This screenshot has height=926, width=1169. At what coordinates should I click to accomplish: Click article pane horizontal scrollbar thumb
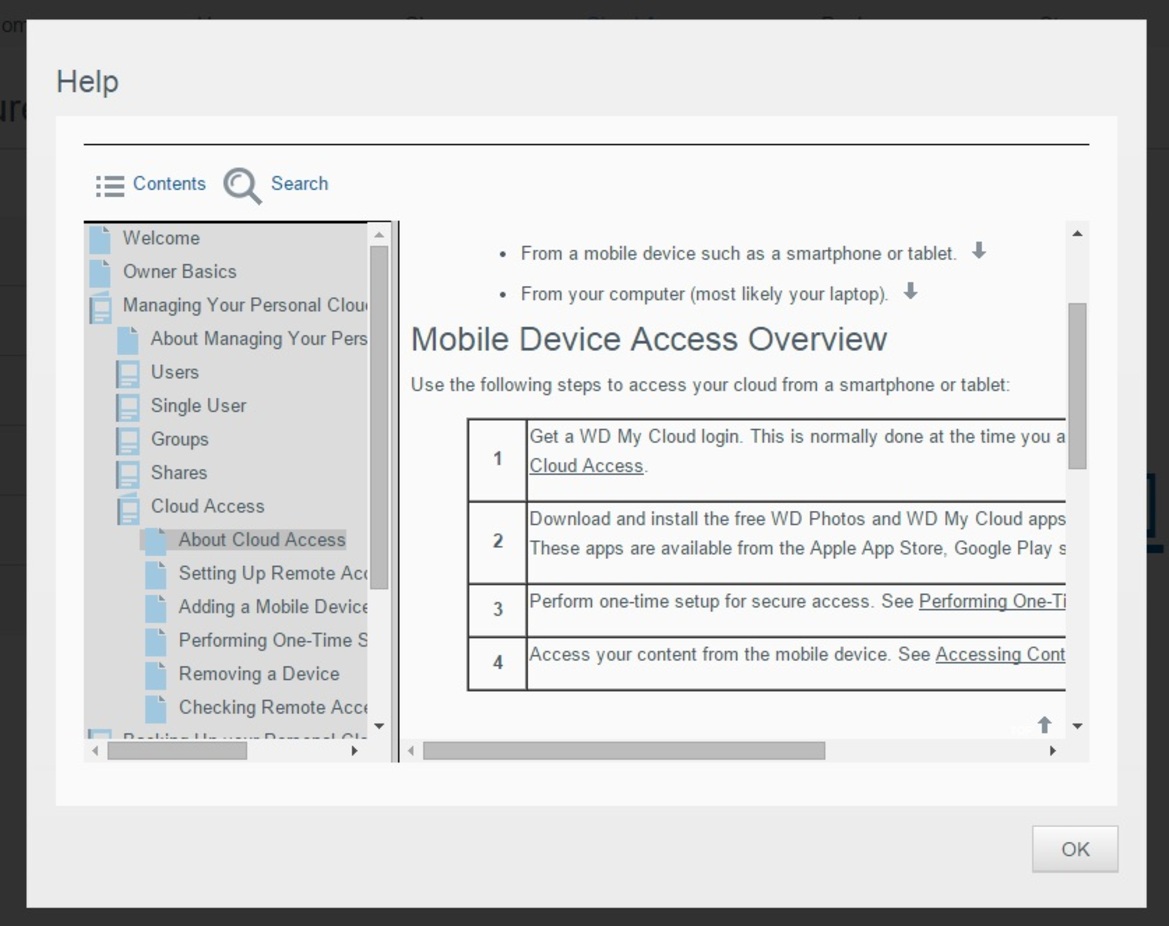[624, 751]
